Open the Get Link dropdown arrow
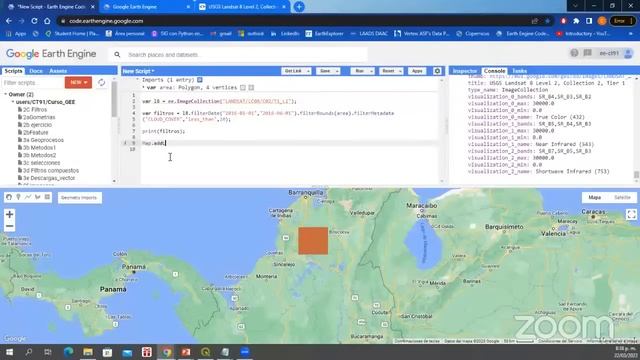The width and height of the screenshot is (640, 360). click(308, 71)
